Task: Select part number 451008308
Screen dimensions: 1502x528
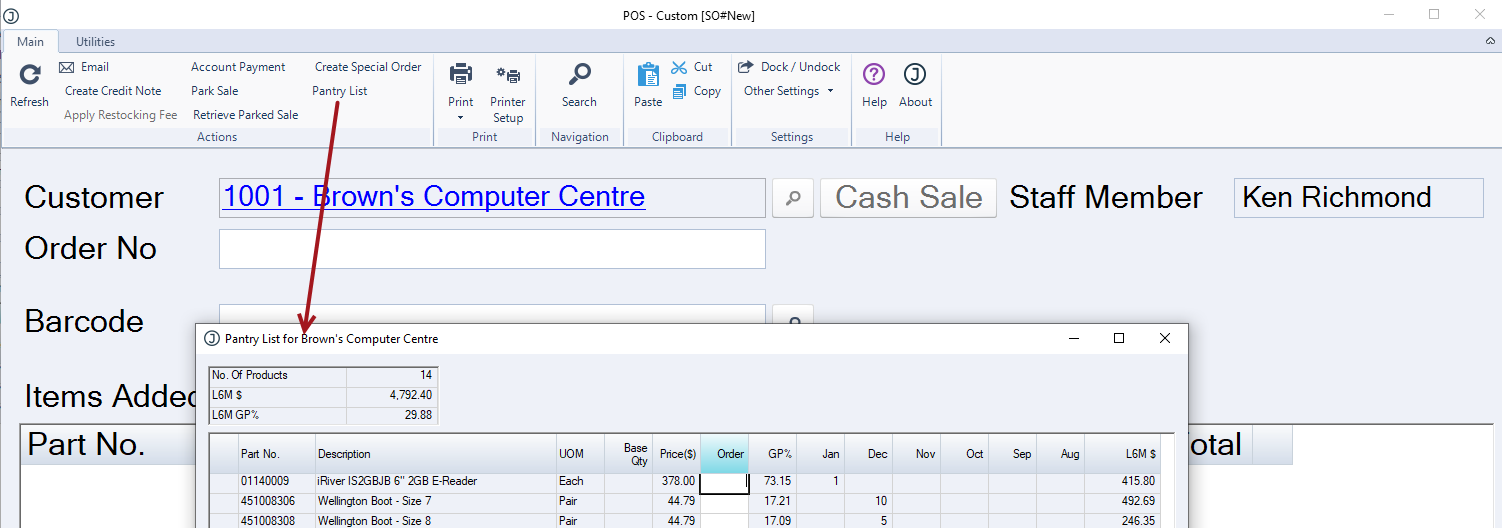Action: point(268,521)
